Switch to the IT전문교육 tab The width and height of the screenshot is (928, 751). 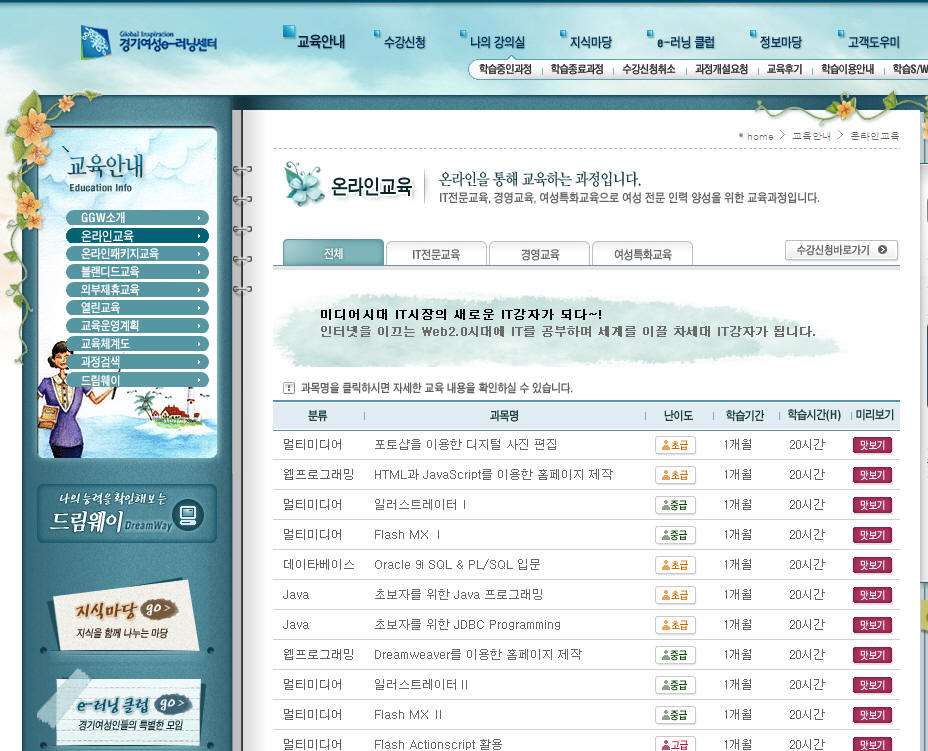click(436, 254)
